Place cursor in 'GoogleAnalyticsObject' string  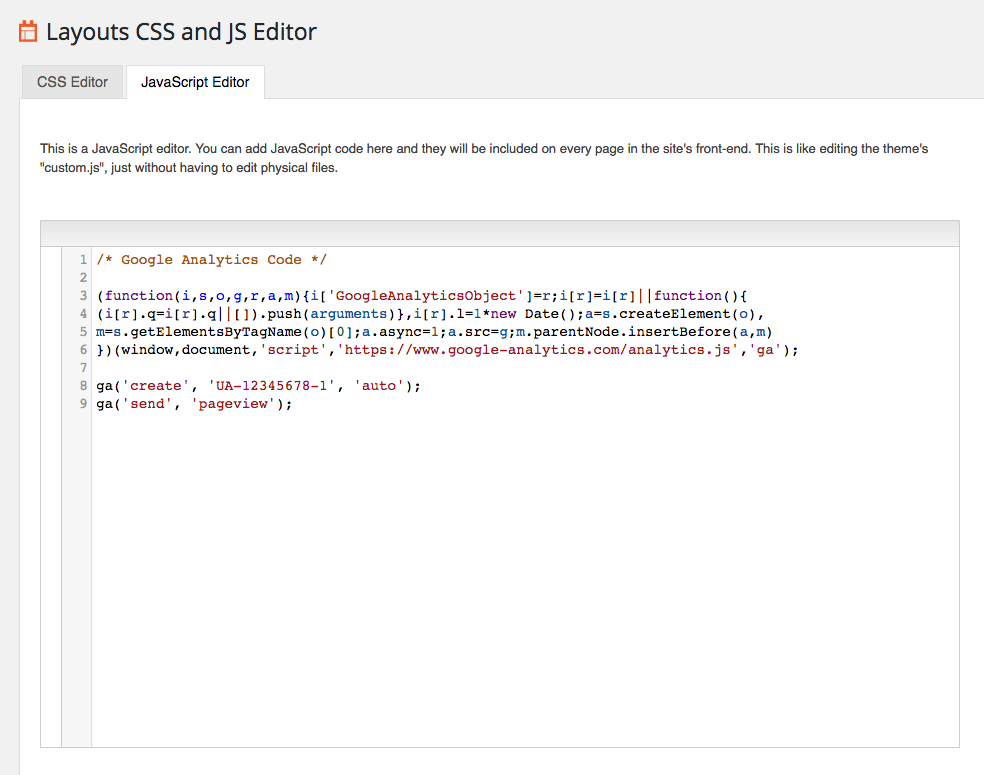click(x=426, y=296)
